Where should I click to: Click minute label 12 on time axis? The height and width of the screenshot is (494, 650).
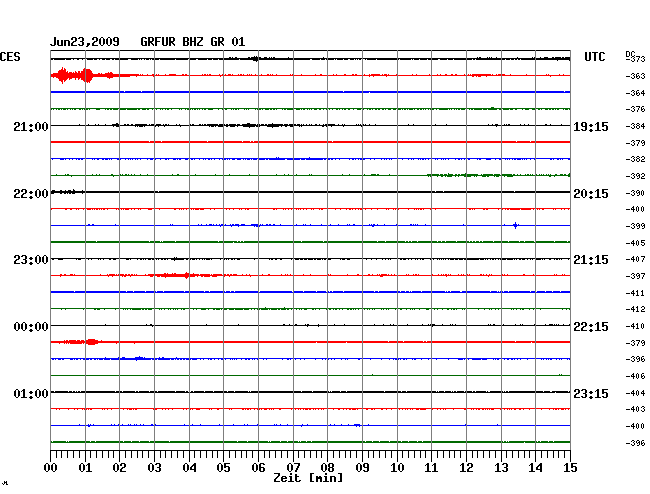466,468
